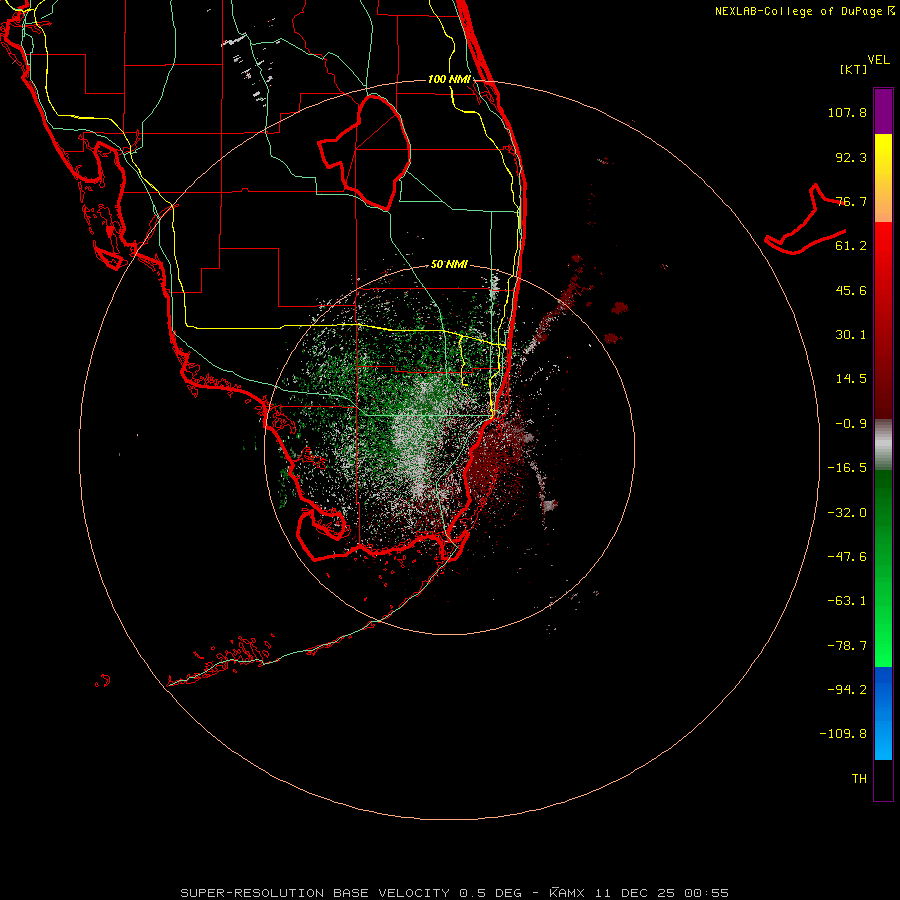Click the 14.5 velocity scale value
Screen dimensions: 900x900
pyautogui.click(x=851, y=379)
